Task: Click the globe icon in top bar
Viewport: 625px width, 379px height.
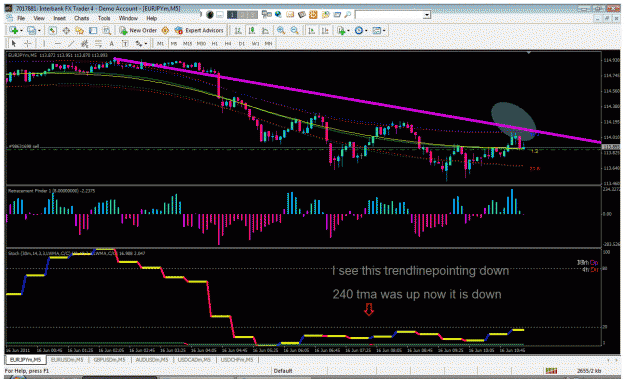Action: [278, 15]
